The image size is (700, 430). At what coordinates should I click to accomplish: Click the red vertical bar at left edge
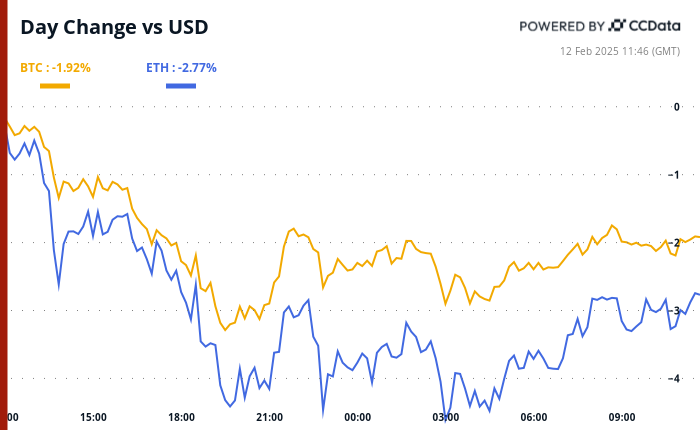(x=3, y=215)
